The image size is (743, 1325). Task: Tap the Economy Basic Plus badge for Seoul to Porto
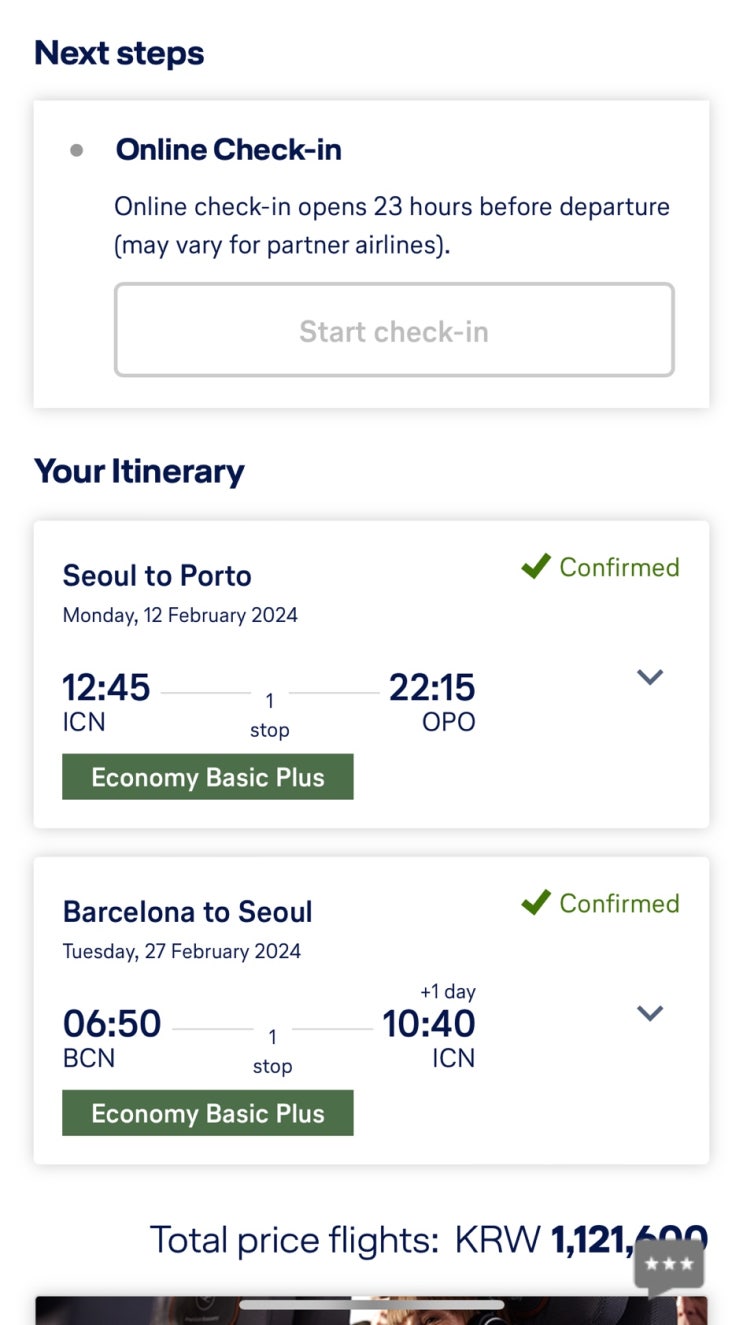point(208,777)
